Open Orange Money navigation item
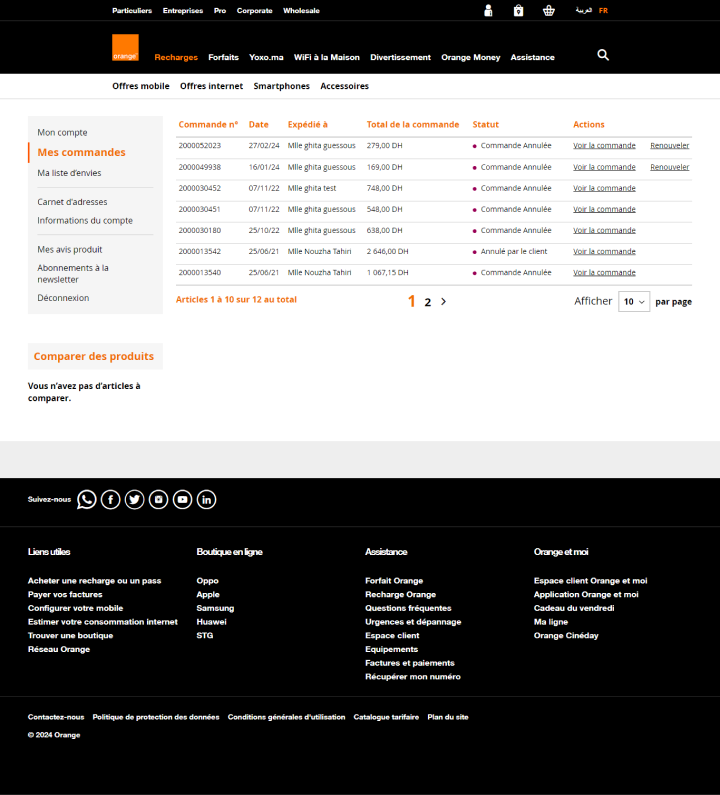 click(471, 57)
